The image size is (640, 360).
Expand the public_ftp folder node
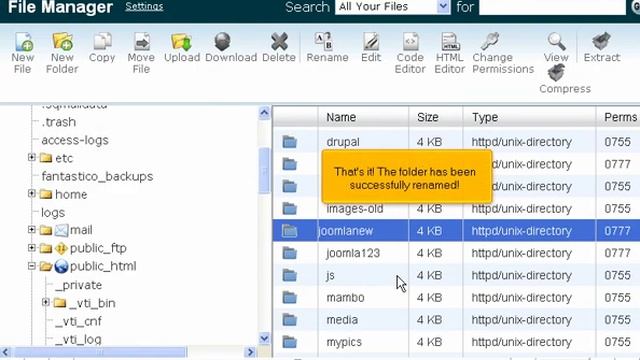(x=31, y=247)
